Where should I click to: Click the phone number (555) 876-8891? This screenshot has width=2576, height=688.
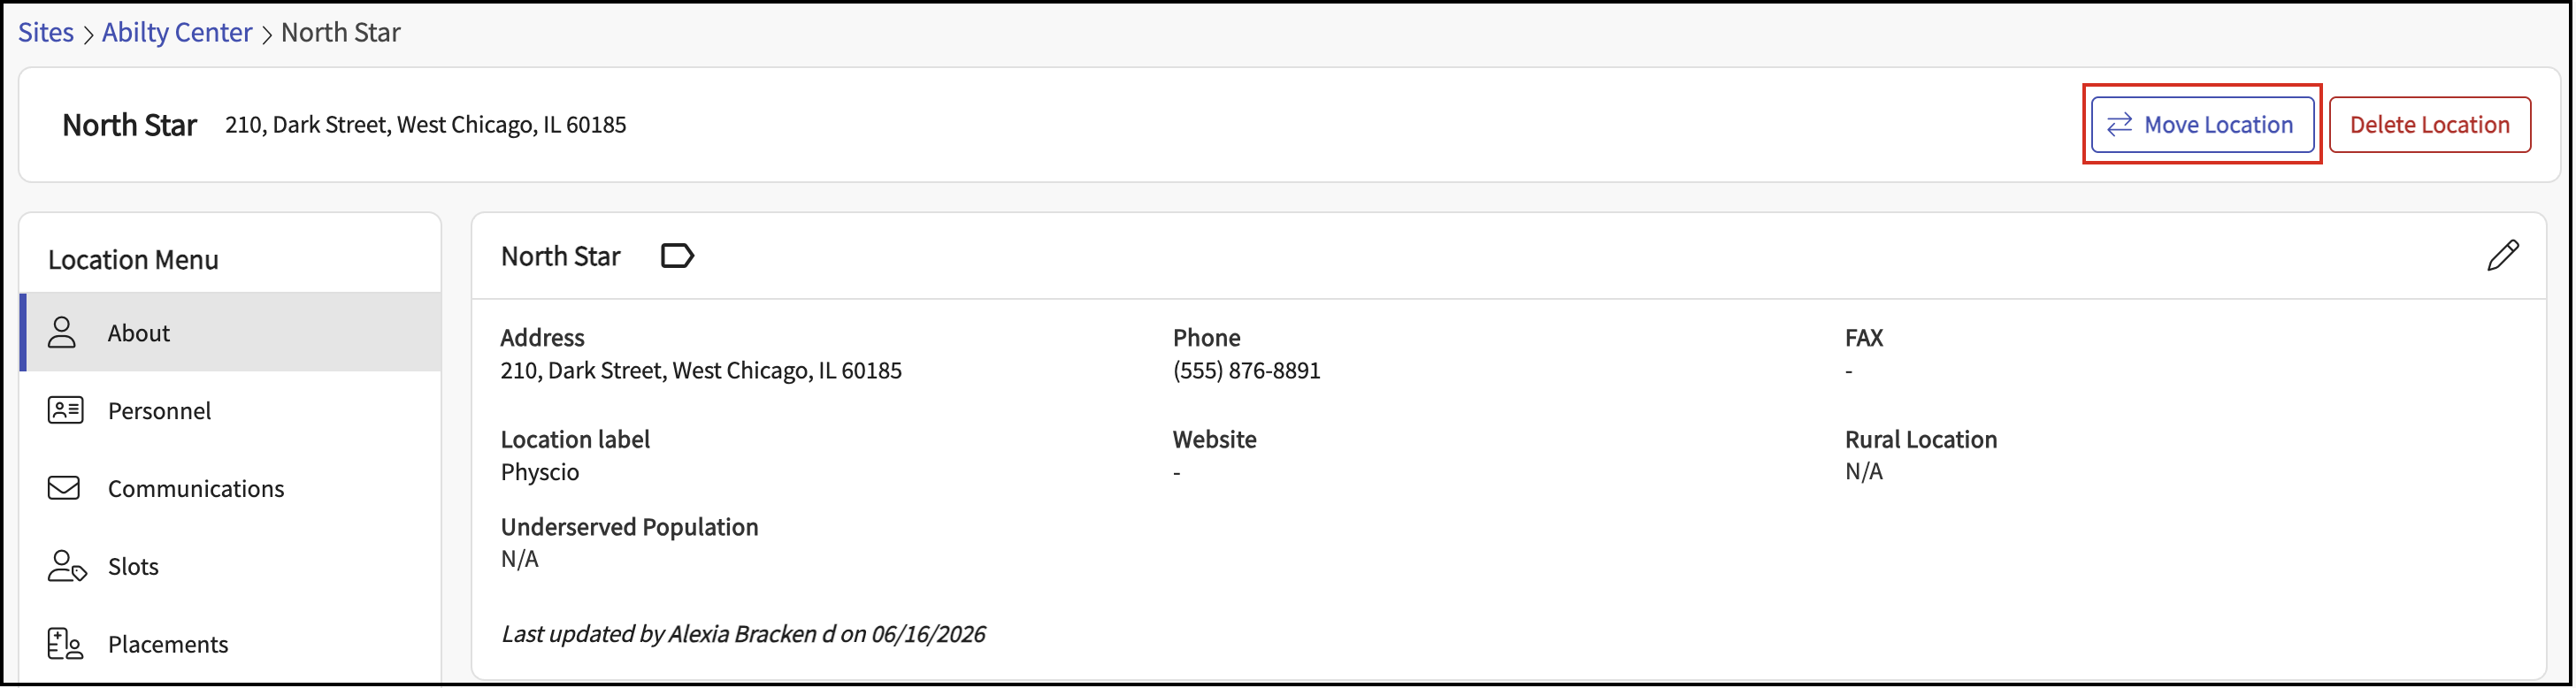click(1246, 370)
